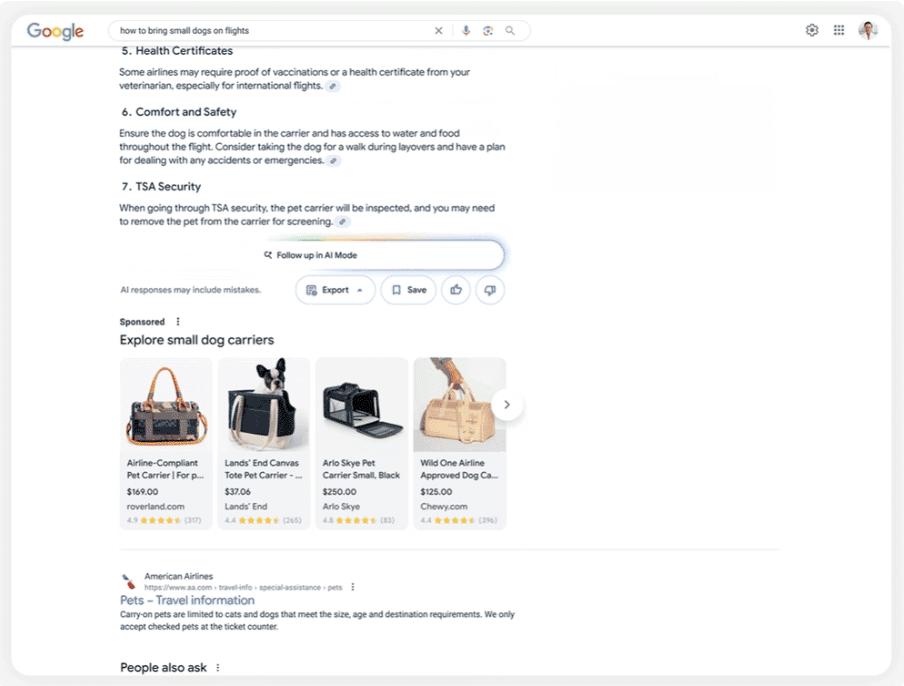Clear the search box with the X icon

[438, 31]
